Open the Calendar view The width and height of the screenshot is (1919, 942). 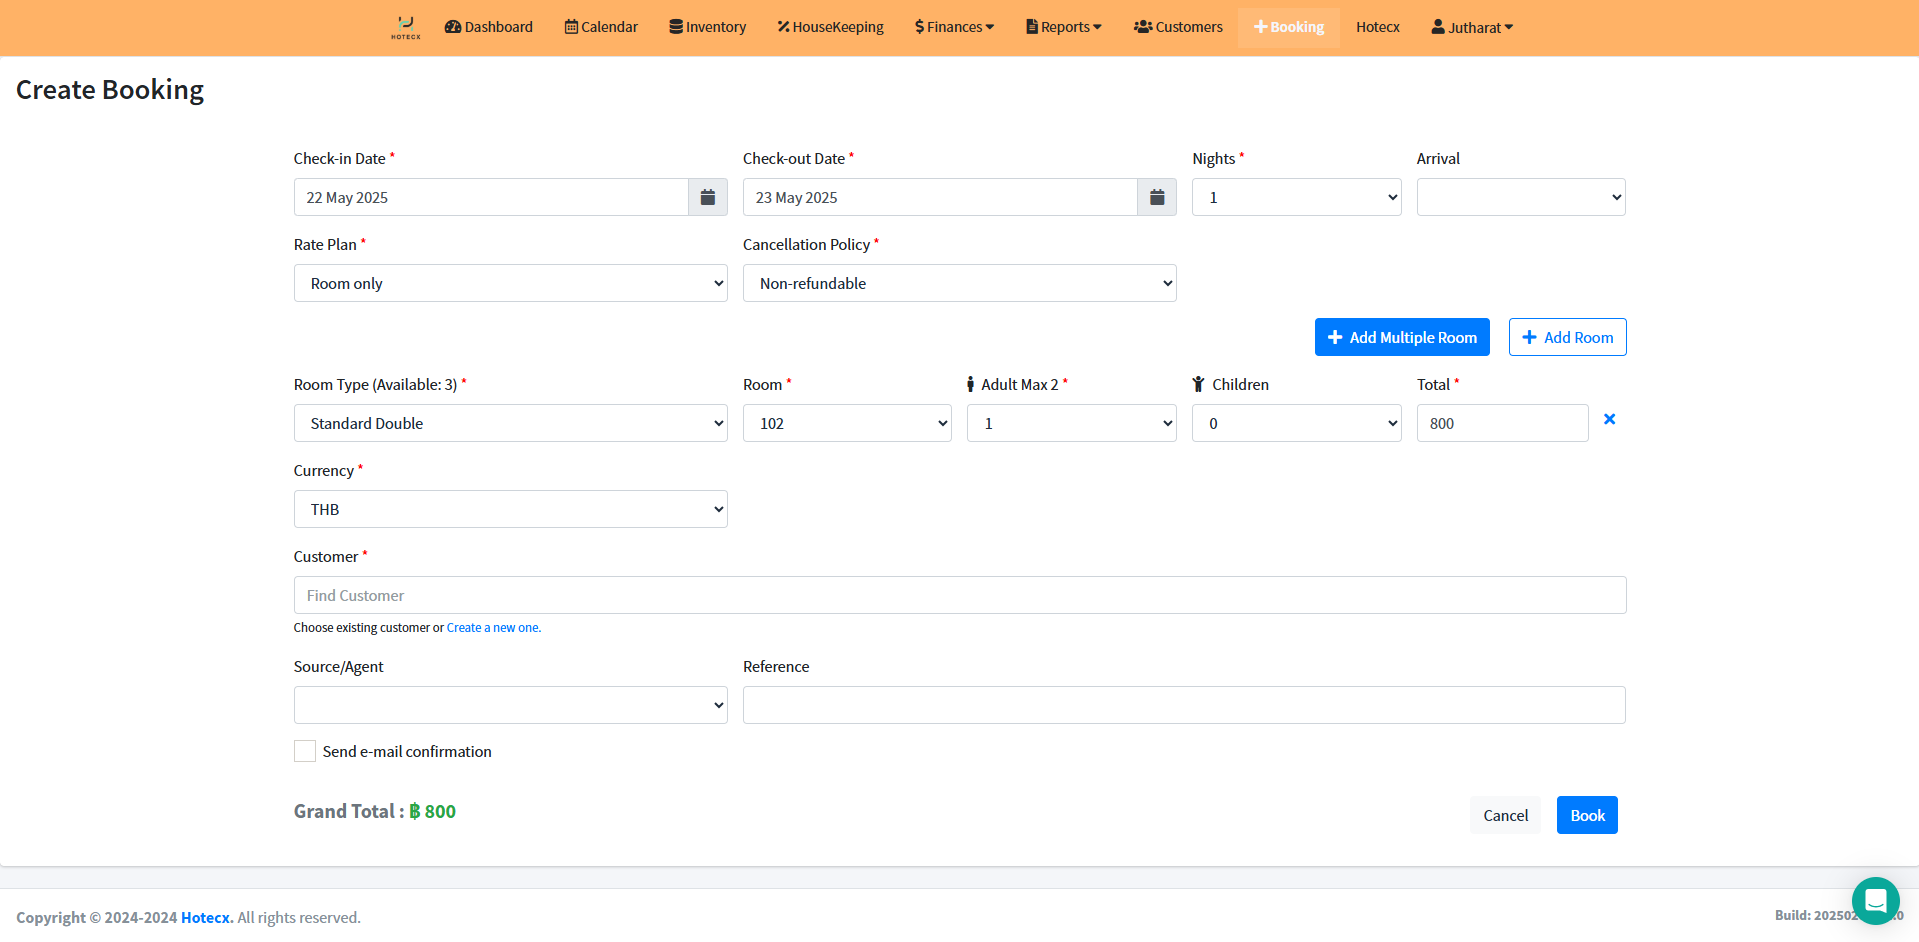pos(601,27)
